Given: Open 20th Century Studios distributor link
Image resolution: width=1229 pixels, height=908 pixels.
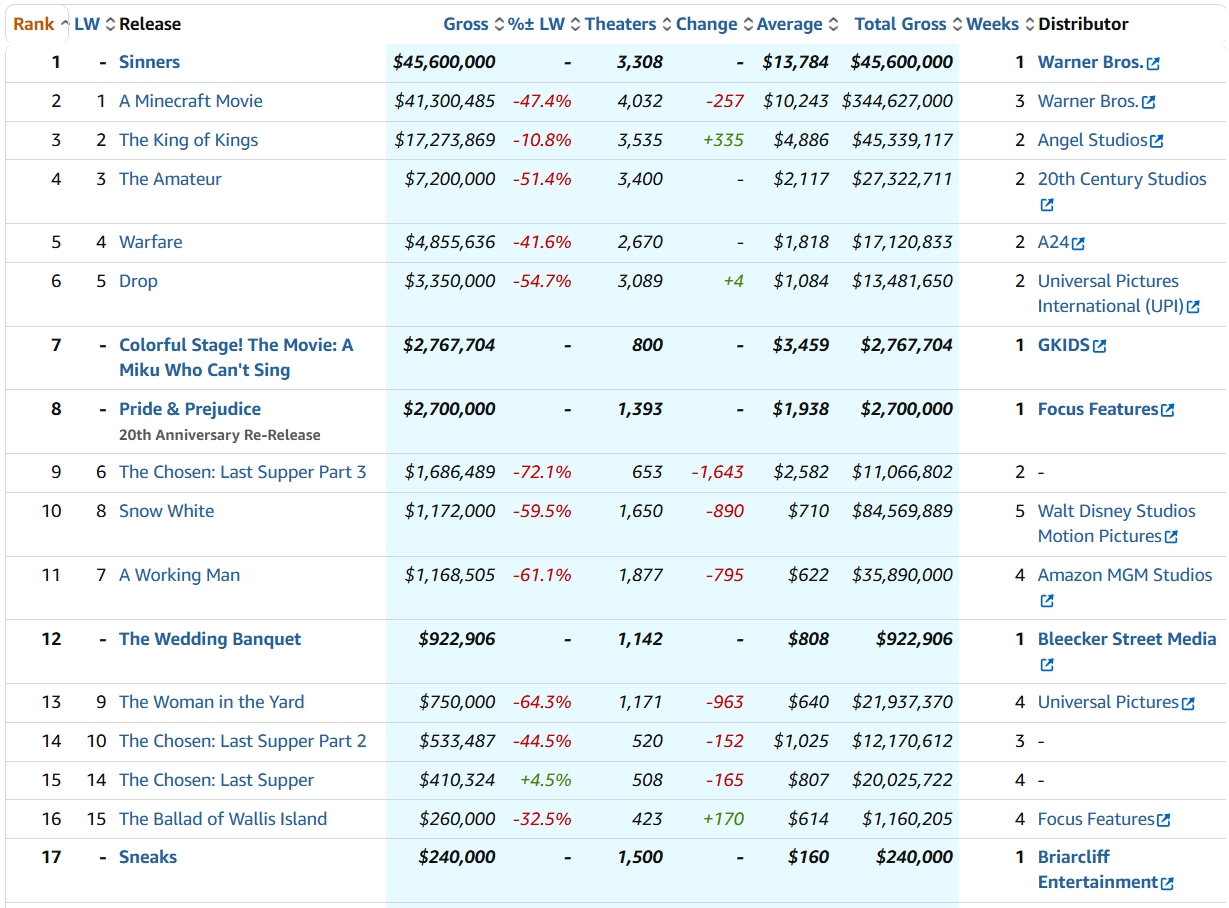Looking at the screenshot, I should tap(1122, 179).
